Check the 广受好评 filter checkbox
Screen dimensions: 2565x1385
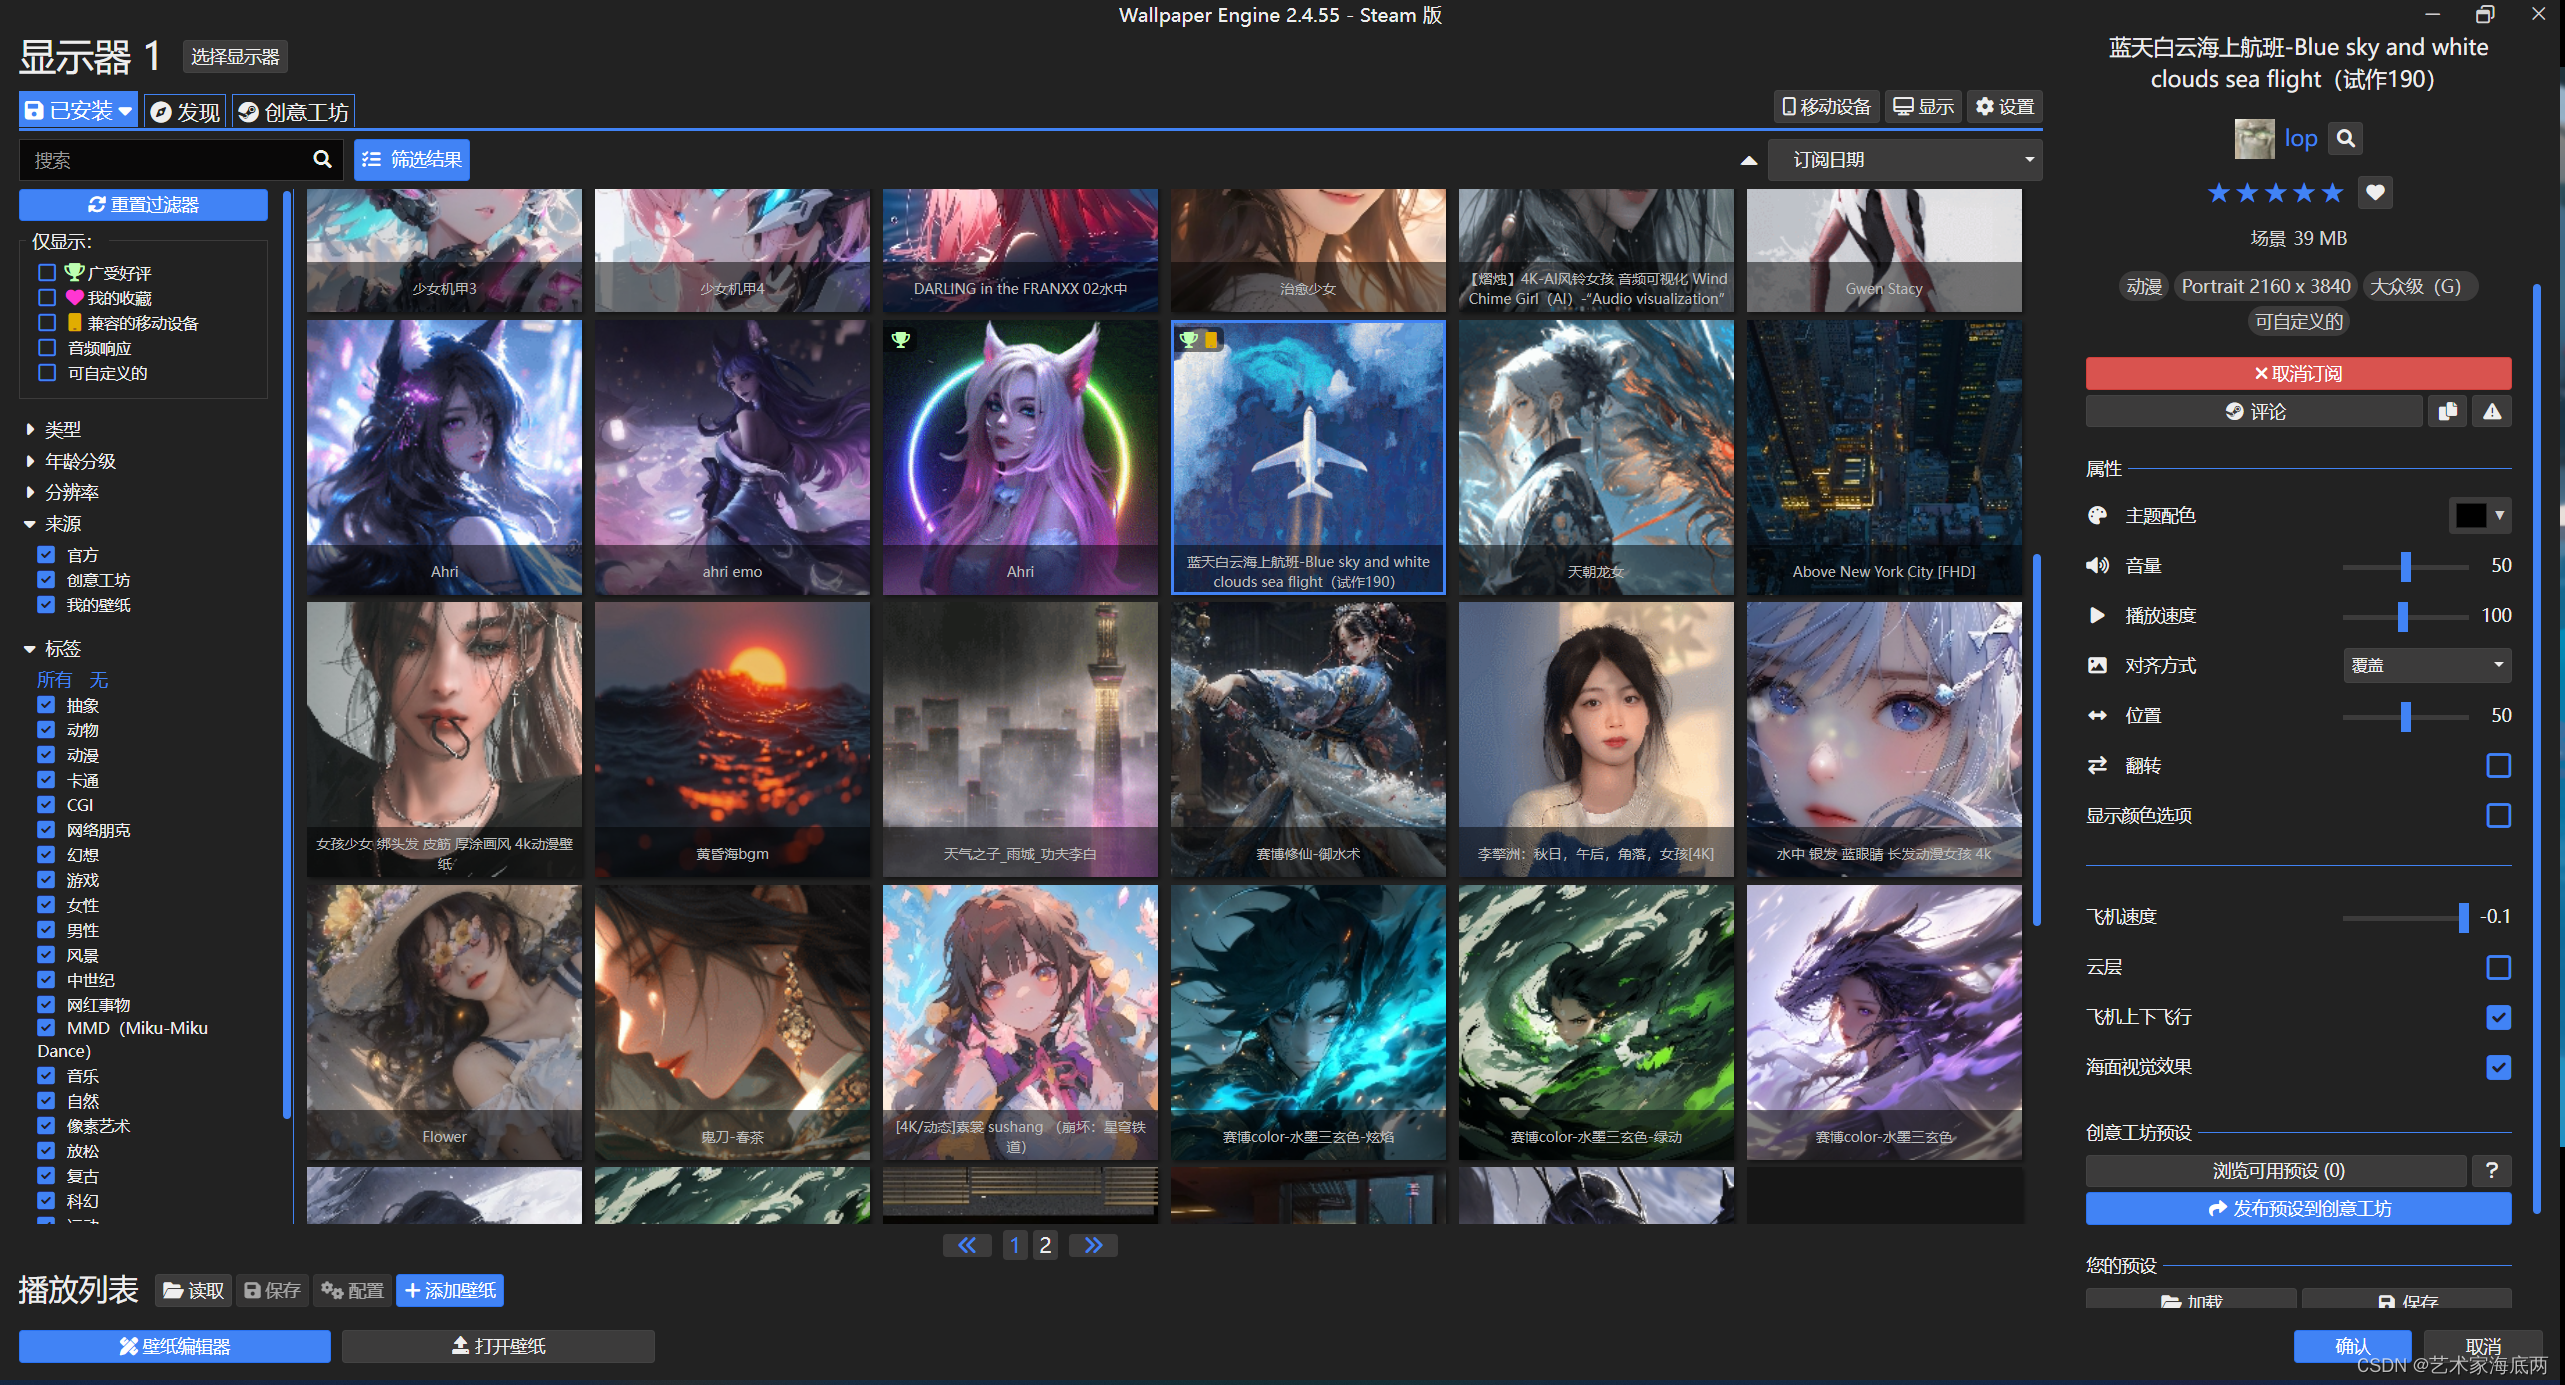pyautogui.click(x=46, y=272)
